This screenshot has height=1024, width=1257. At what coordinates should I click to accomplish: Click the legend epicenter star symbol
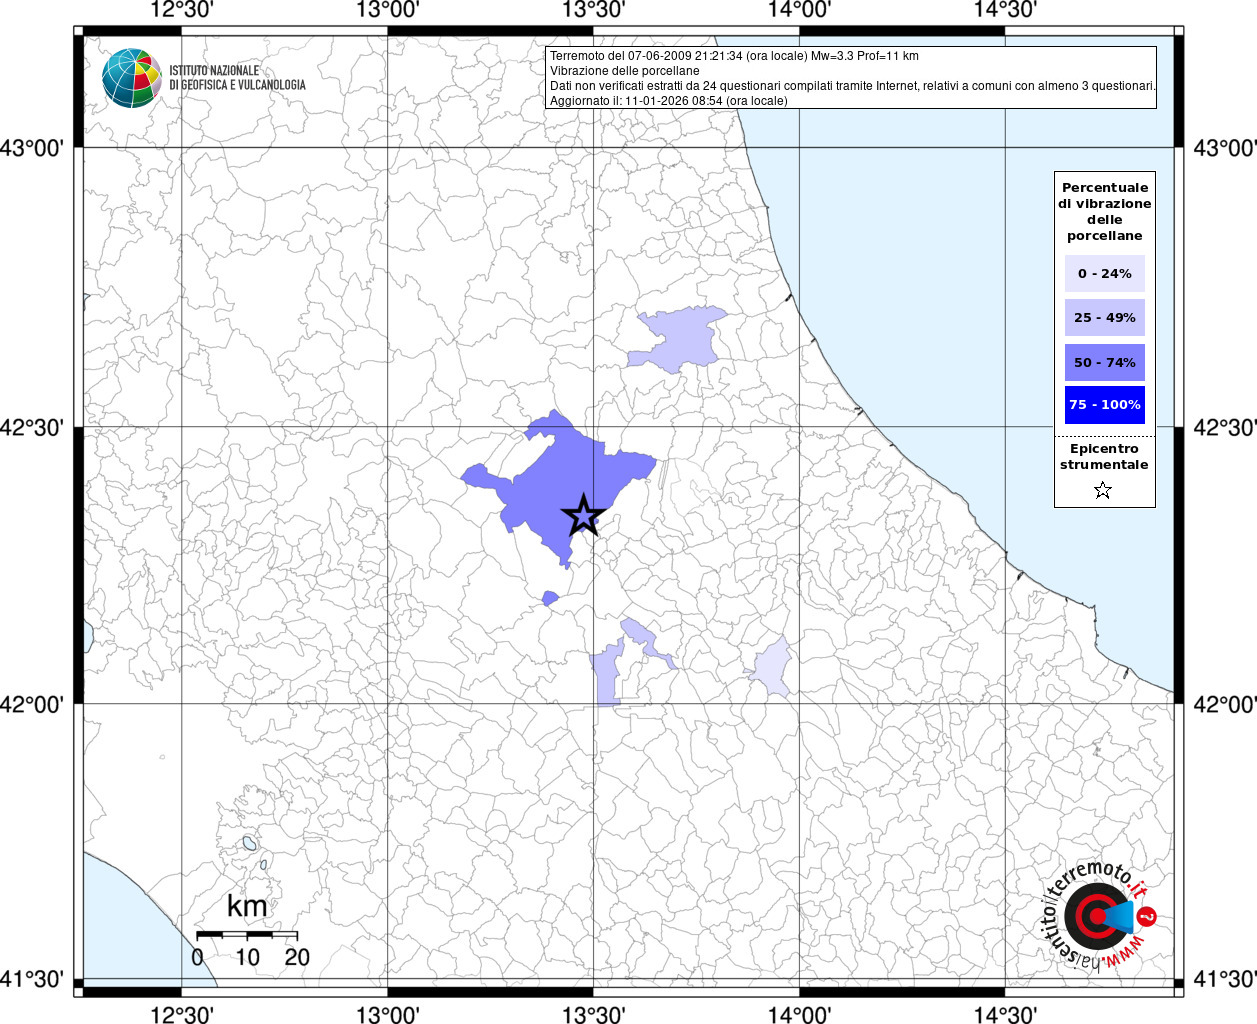point(1103,490)
